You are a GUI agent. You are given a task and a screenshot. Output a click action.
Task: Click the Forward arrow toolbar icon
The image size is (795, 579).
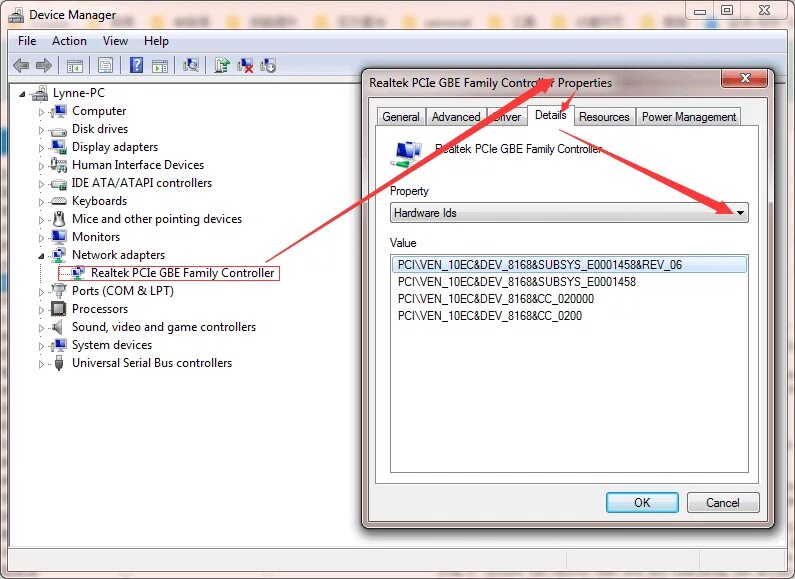pos(44,65)
